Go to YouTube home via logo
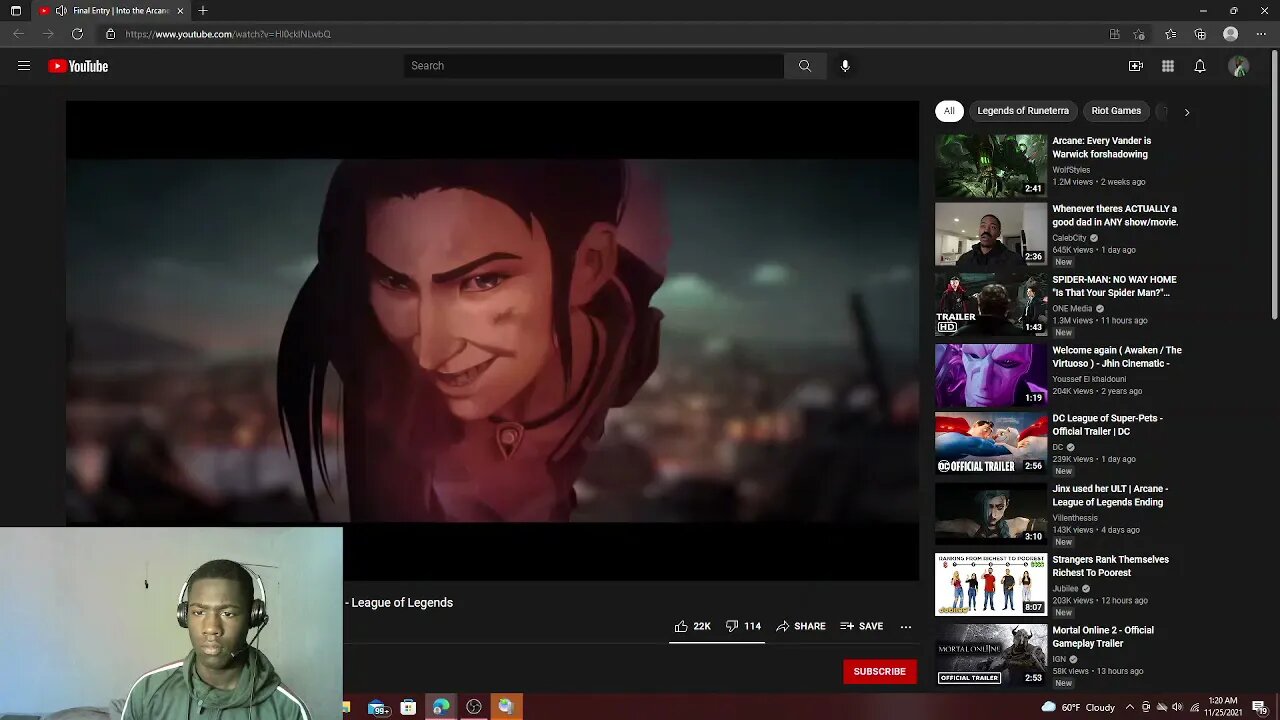Screen dimensions: 1280x720 tap(78, 66)
